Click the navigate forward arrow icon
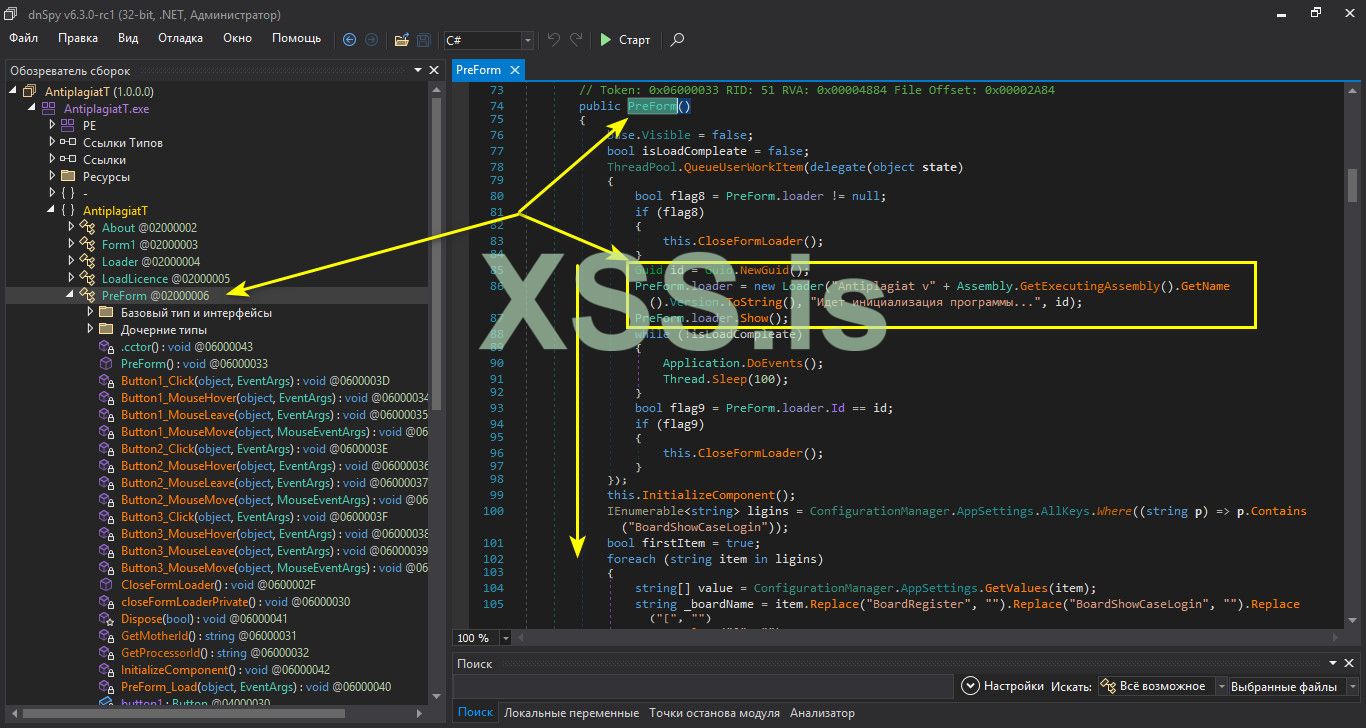 [371, 40]
